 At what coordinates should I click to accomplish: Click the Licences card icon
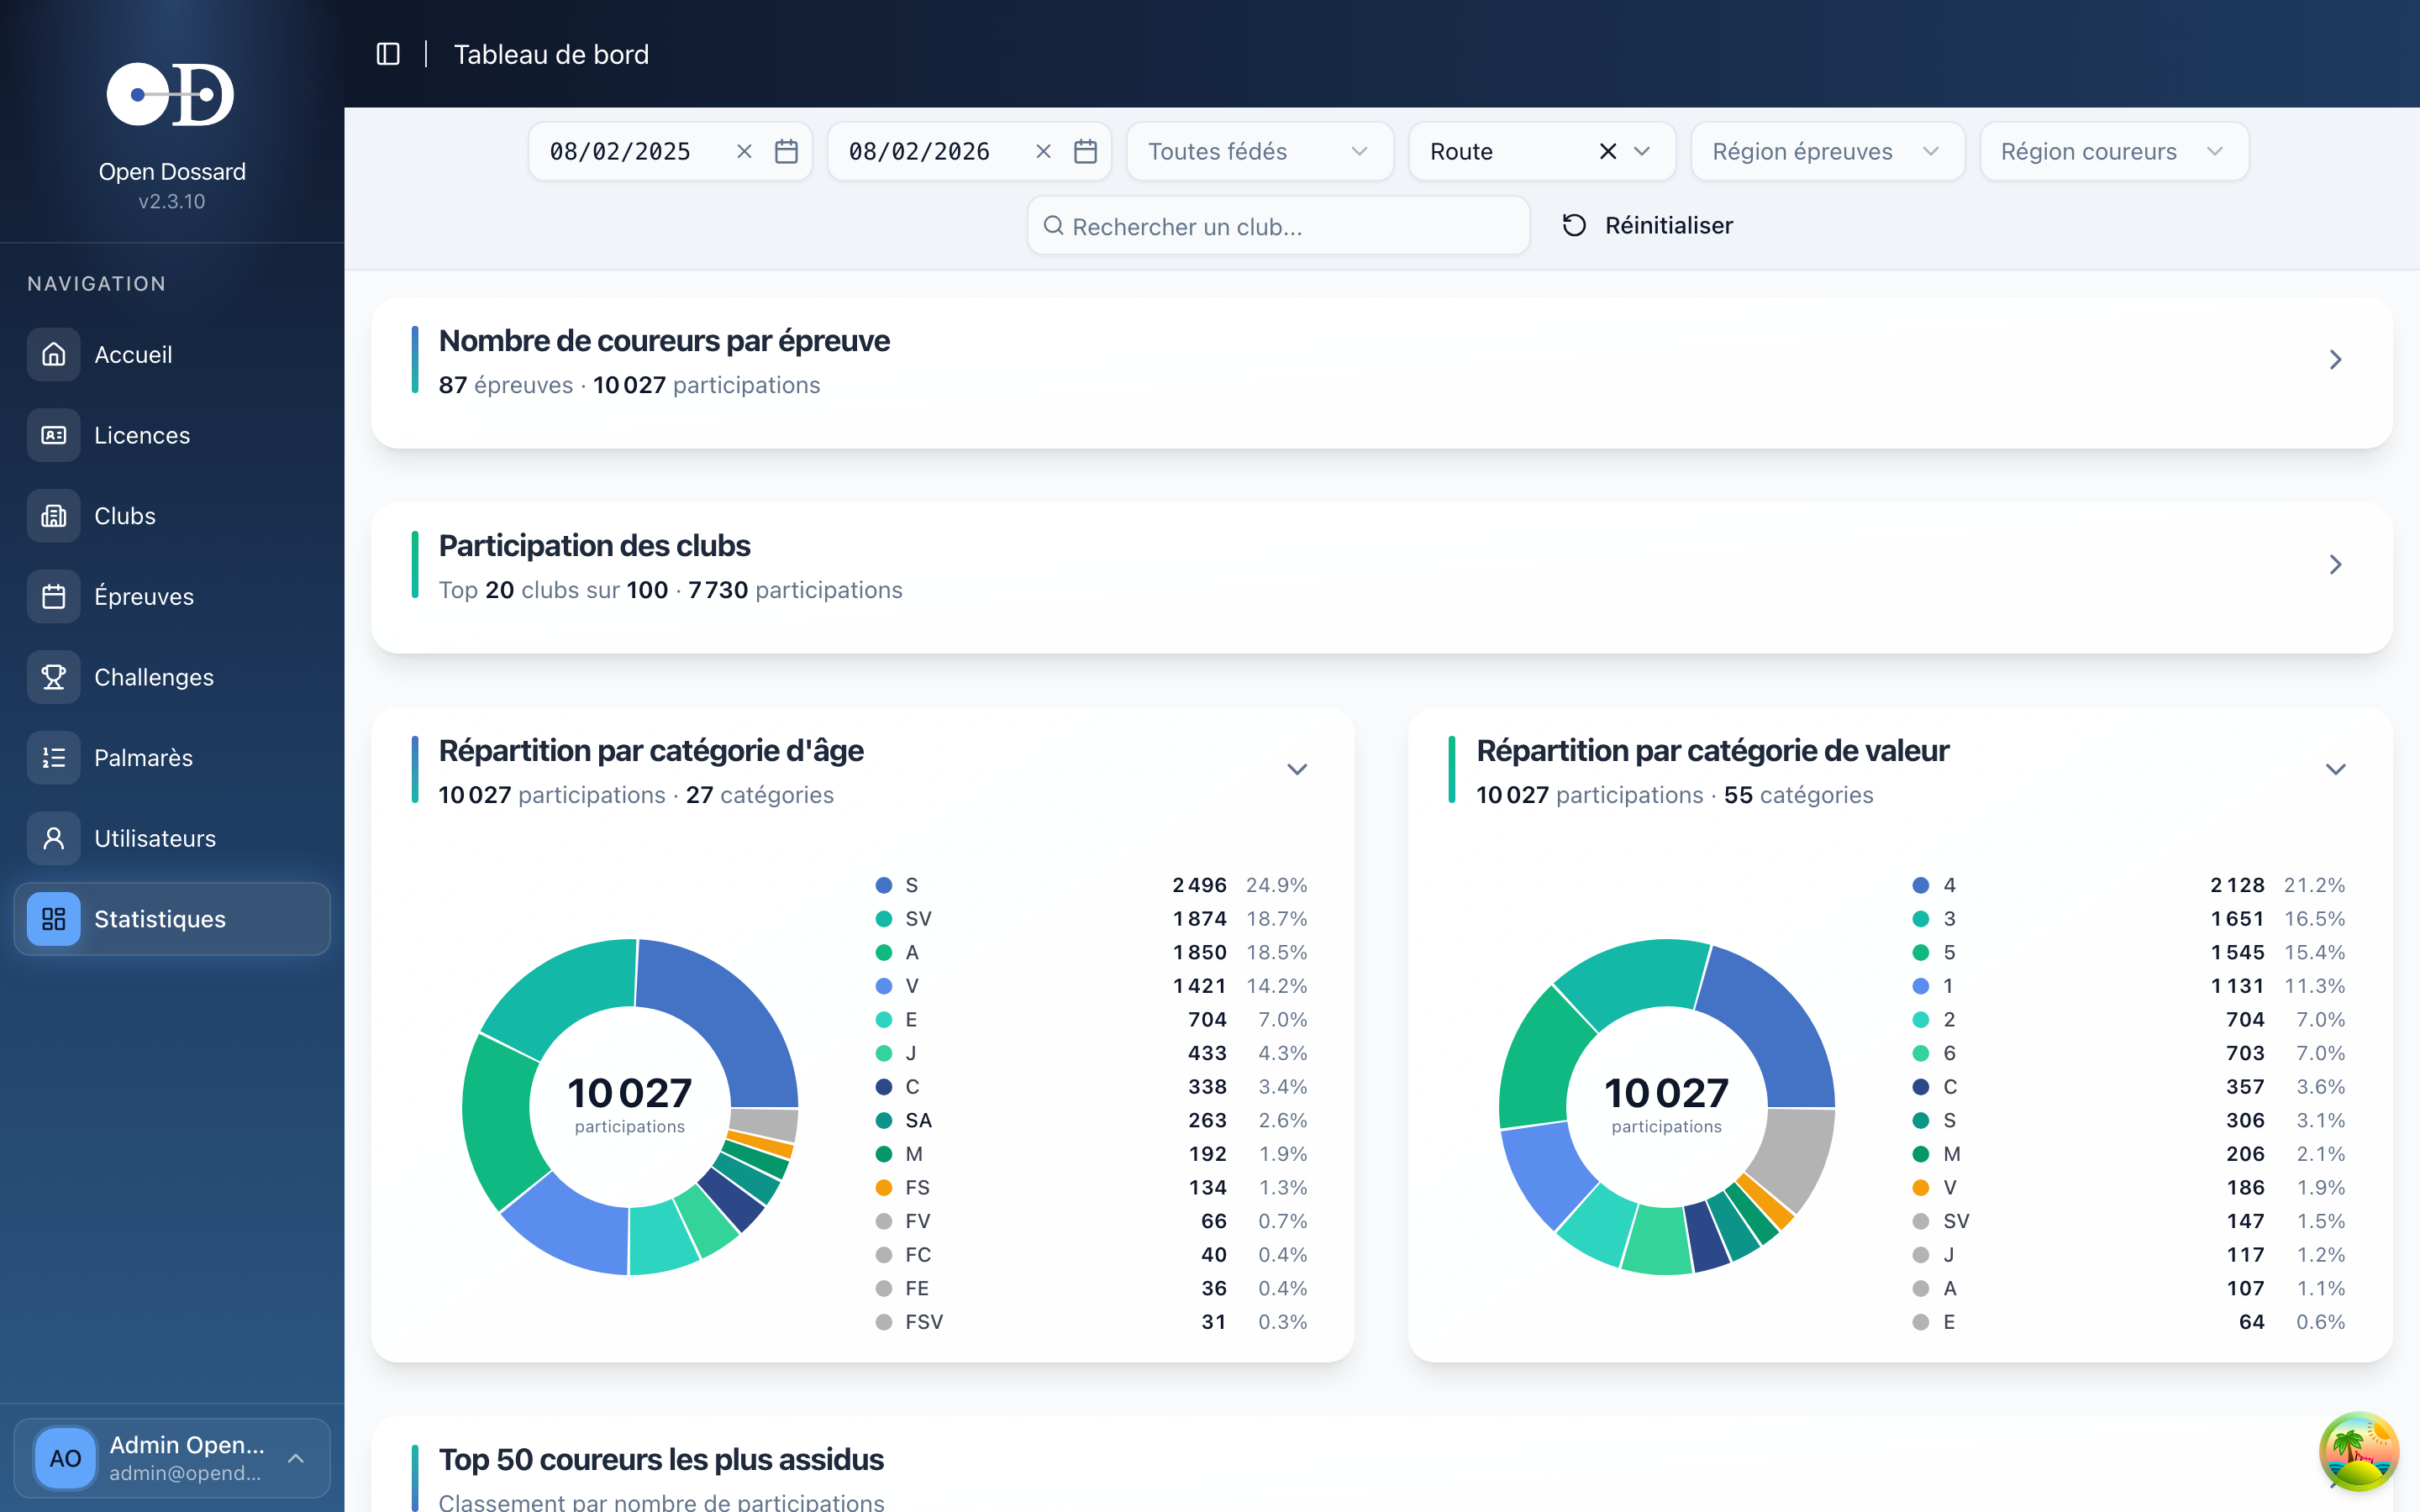(x=54, y=435)
